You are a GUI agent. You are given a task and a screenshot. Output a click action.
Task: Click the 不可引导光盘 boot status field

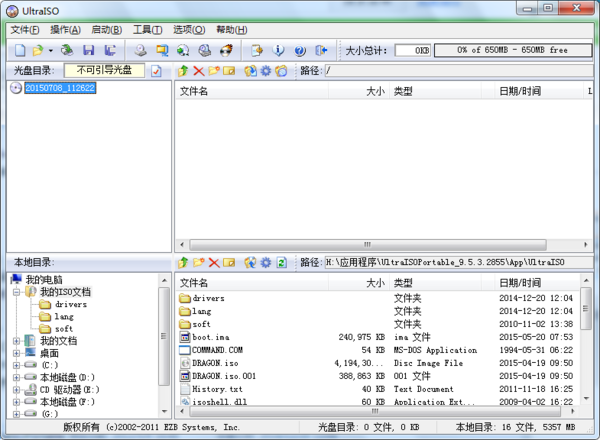coord(104,70)
